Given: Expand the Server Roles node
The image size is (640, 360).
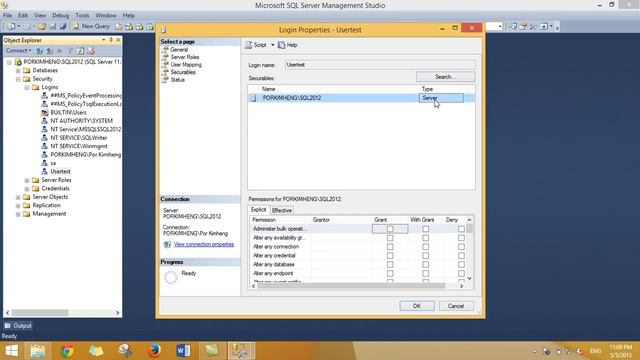Looking at the screenshot, I should (x=27, y=180).
